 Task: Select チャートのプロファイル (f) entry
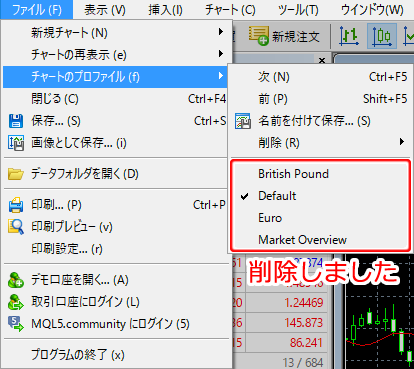click(115, 77)
